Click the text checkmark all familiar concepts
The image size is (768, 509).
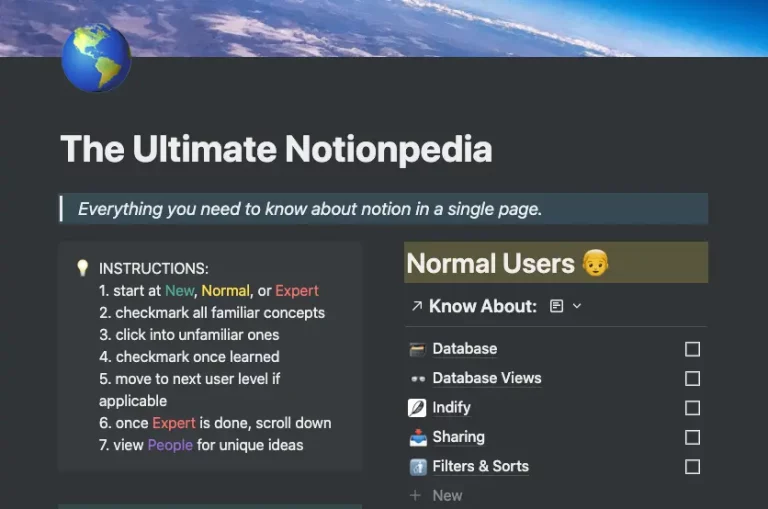(x=220, y=313)
